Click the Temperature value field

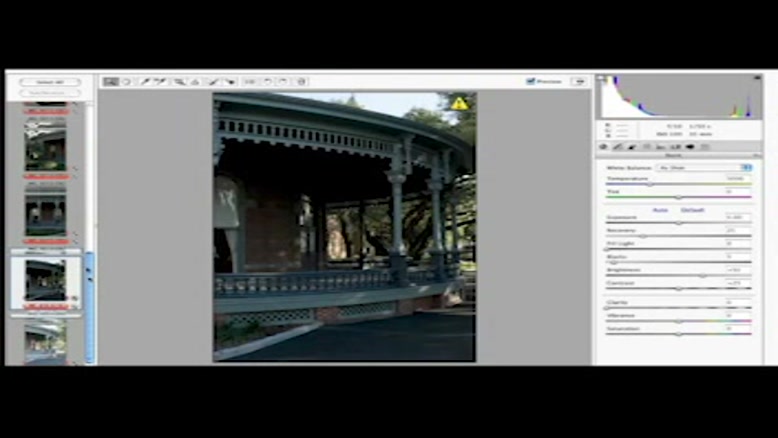click(736, 178)
